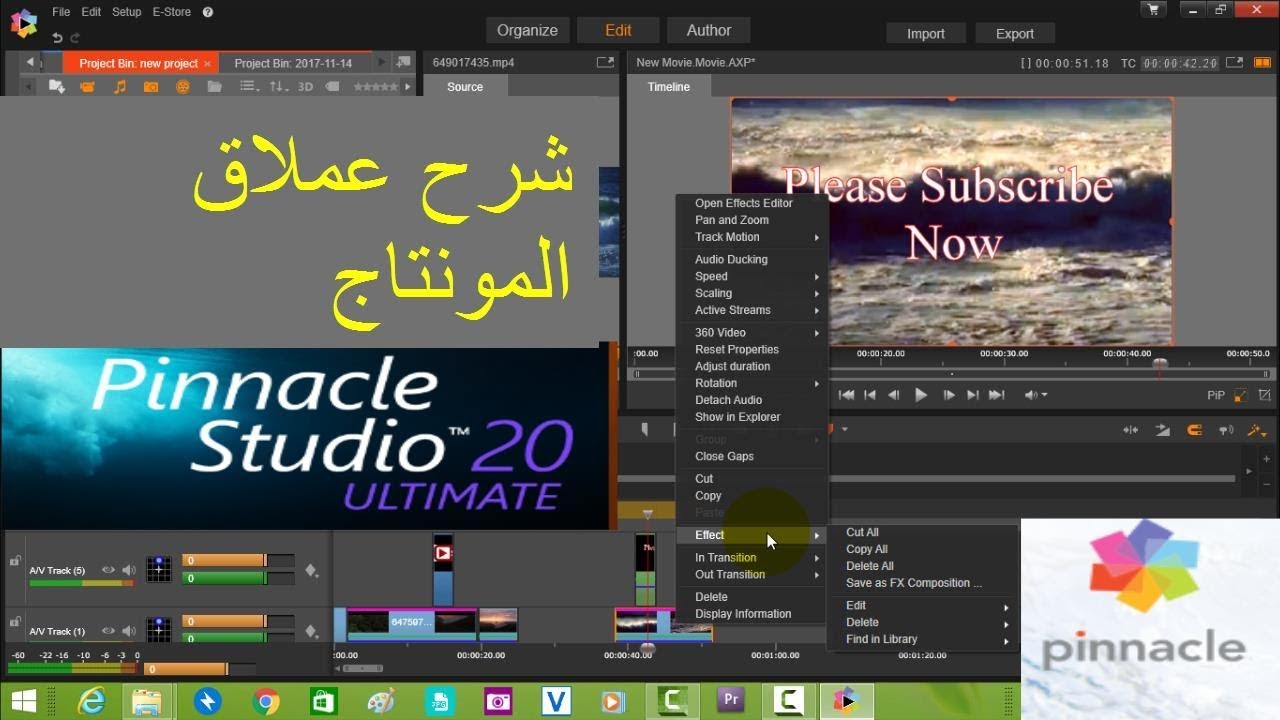The height and width of the screenshot is (720, 1280).
Task: Click the split clip icon on timeline toolbar
Action: pyautogui.click(x=1131, y=430)
